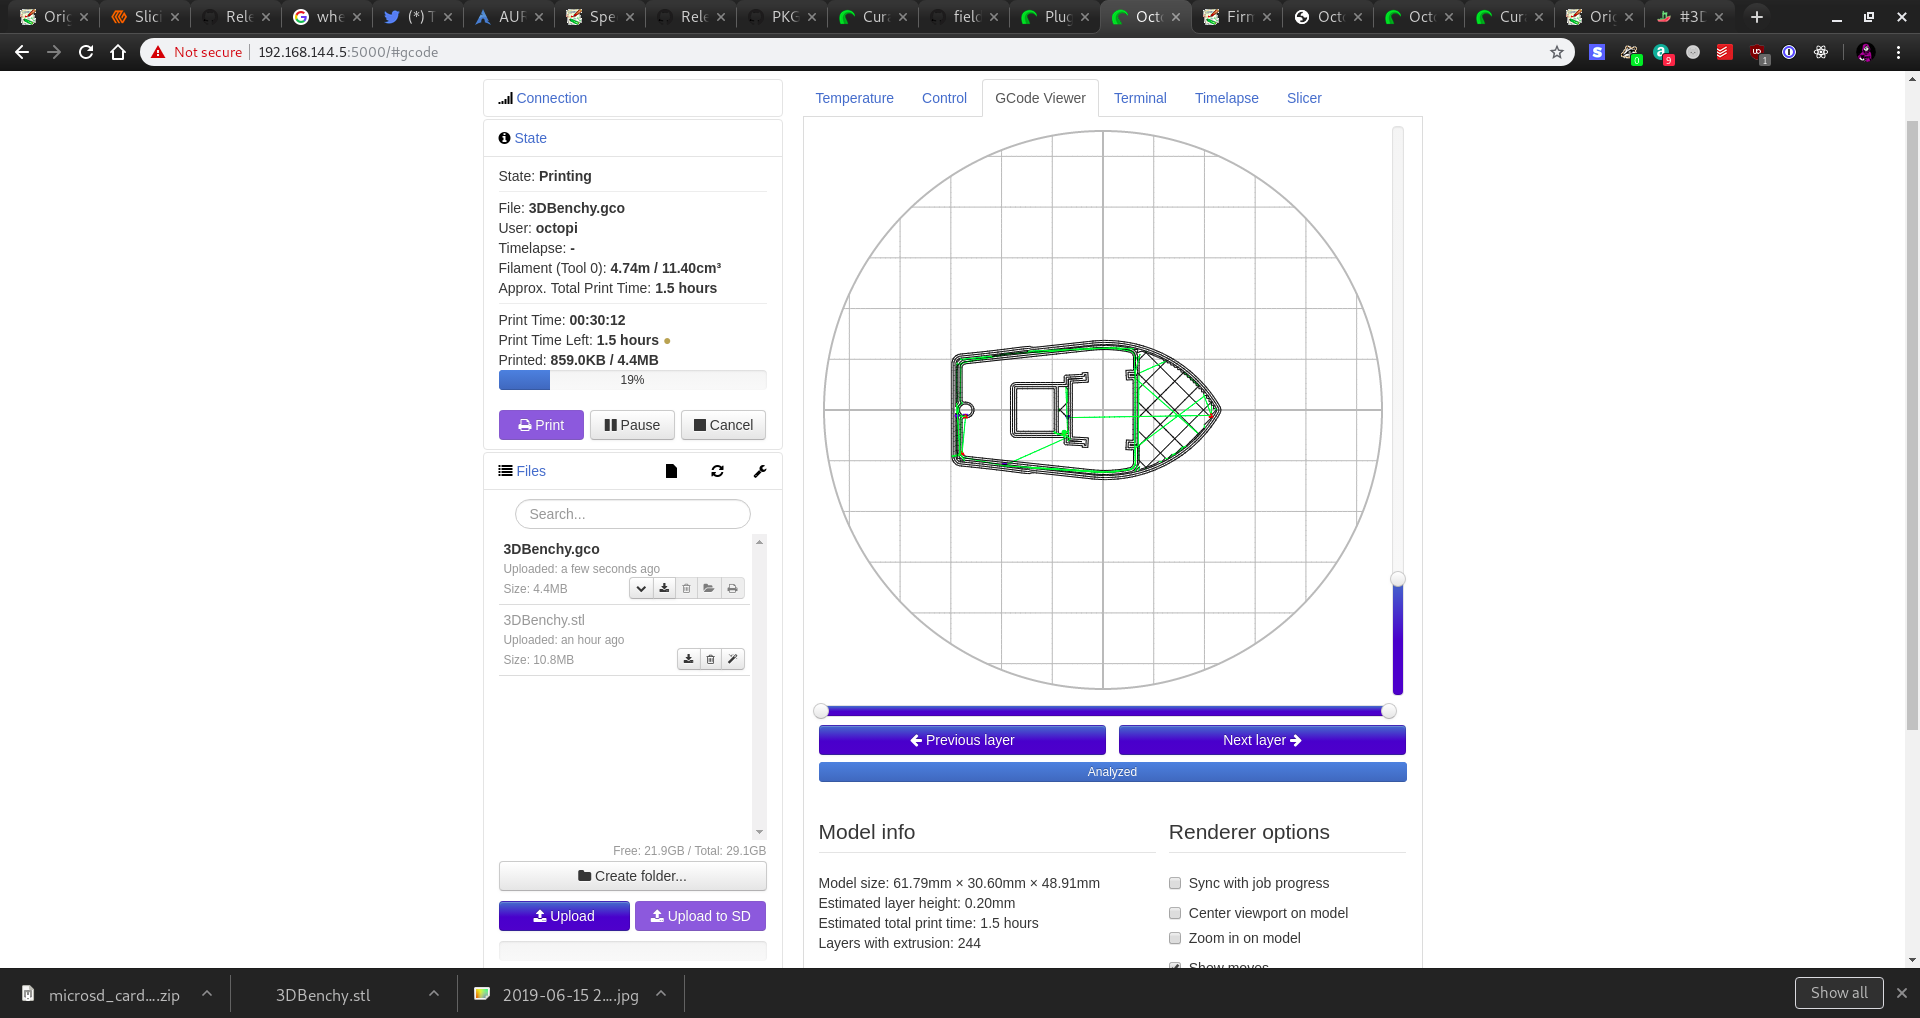
Task: Click the create new file icon in Files header
Action: click(x=671, y=471)
